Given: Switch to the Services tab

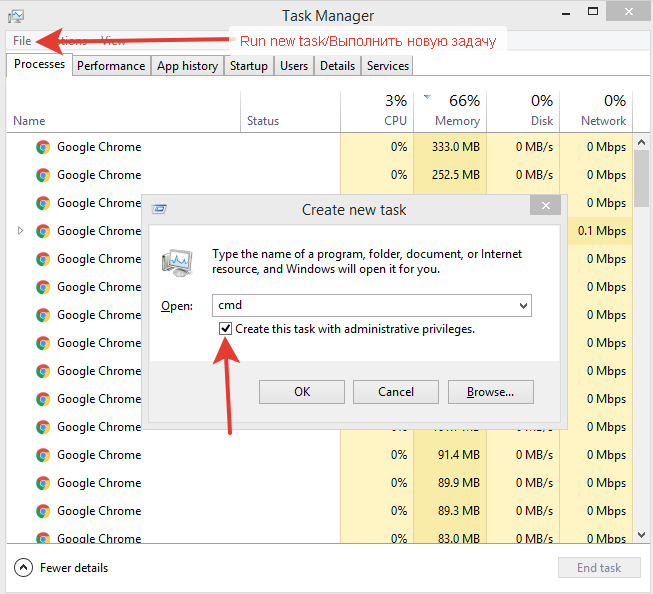Looking at the screenshot, I should tap(388, 66).
